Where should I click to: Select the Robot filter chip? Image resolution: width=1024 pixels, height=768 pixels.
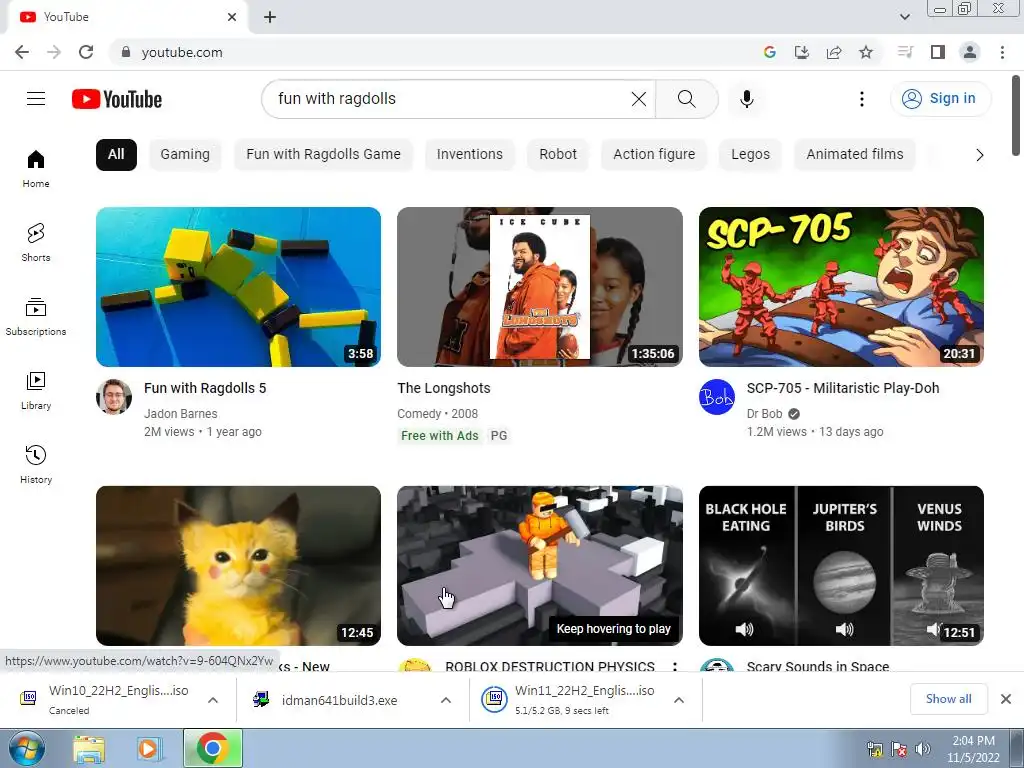coord(558,155)
